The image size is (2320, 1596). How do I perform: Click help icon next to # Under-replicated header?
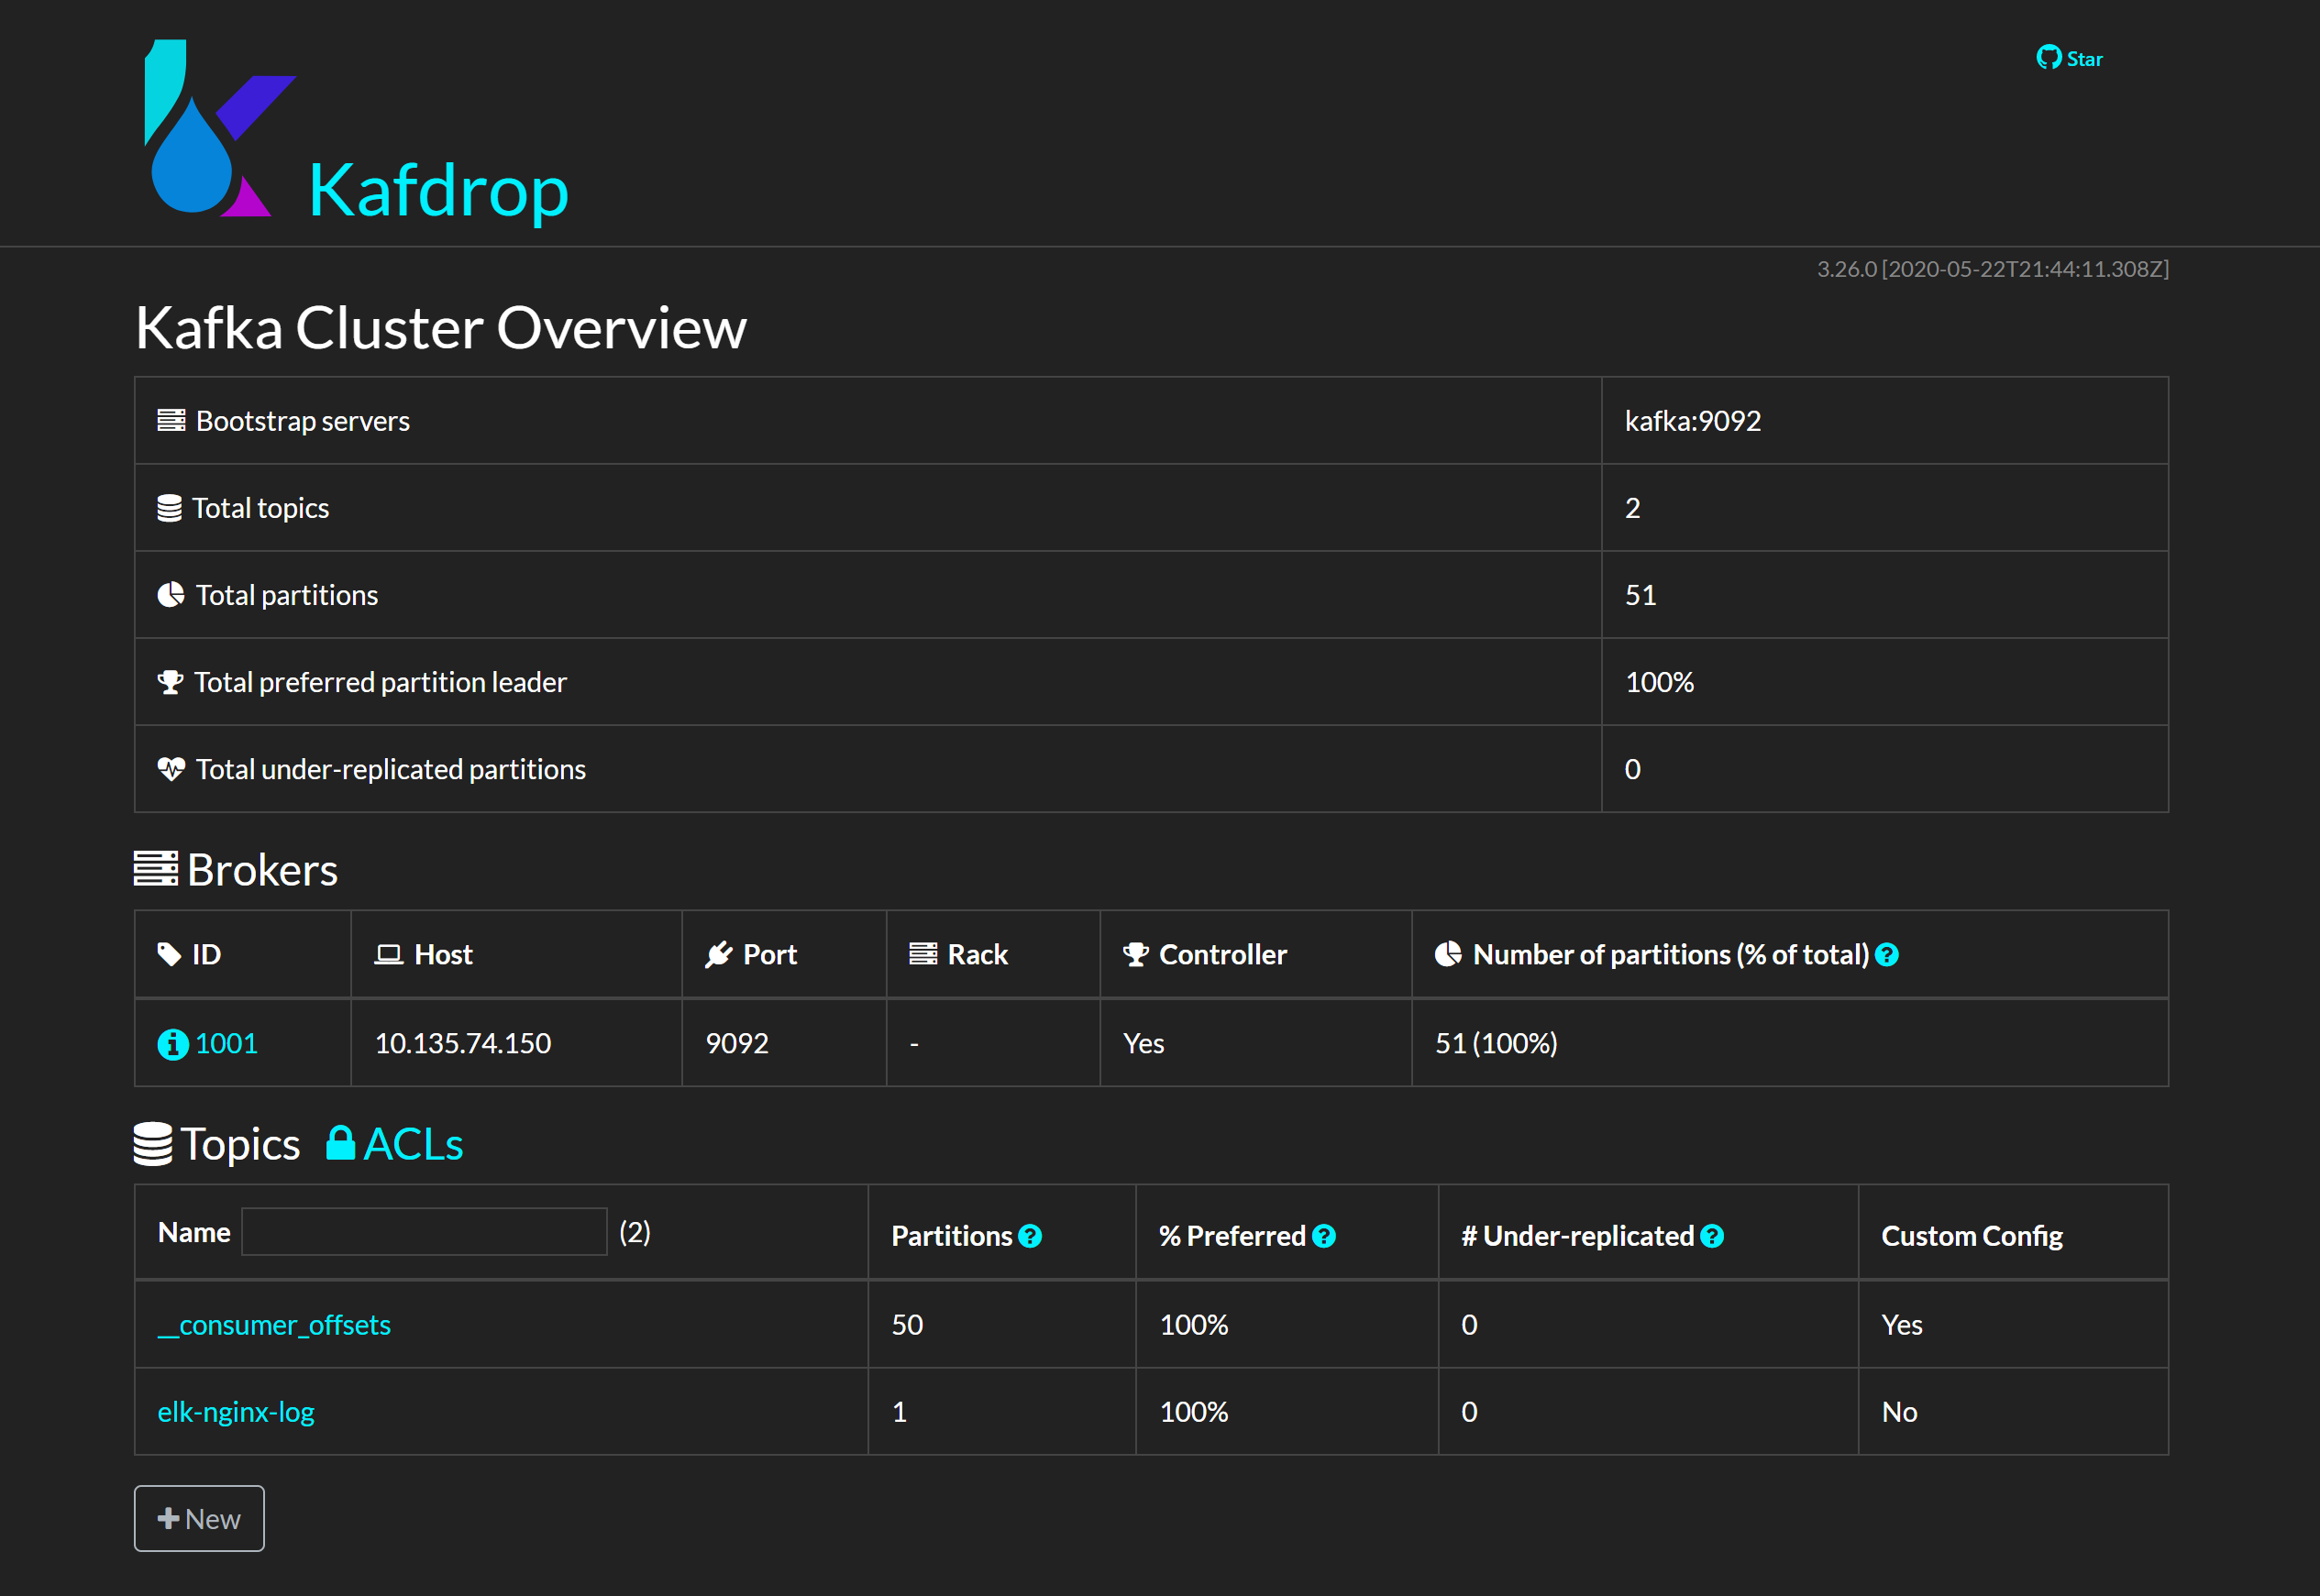[x=1711, y=1237]
